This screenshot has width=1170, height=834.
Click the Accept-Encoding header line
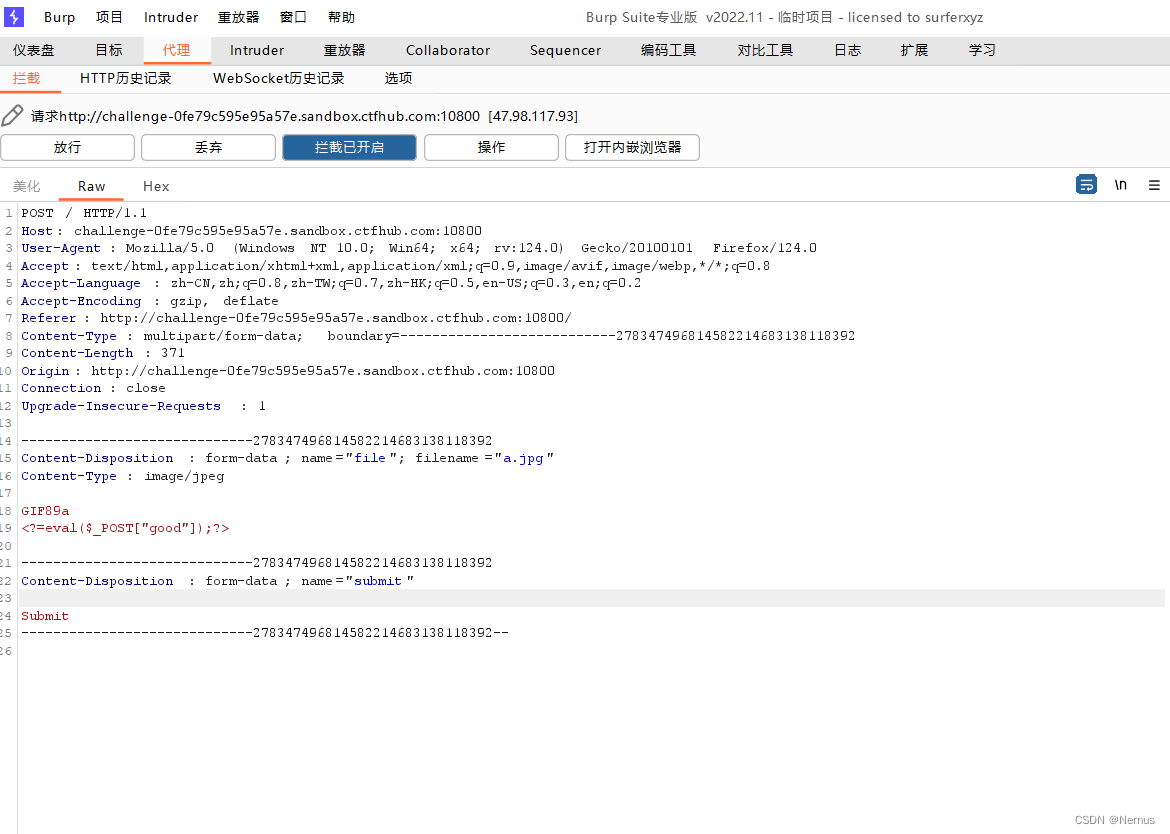pos(149,301)
